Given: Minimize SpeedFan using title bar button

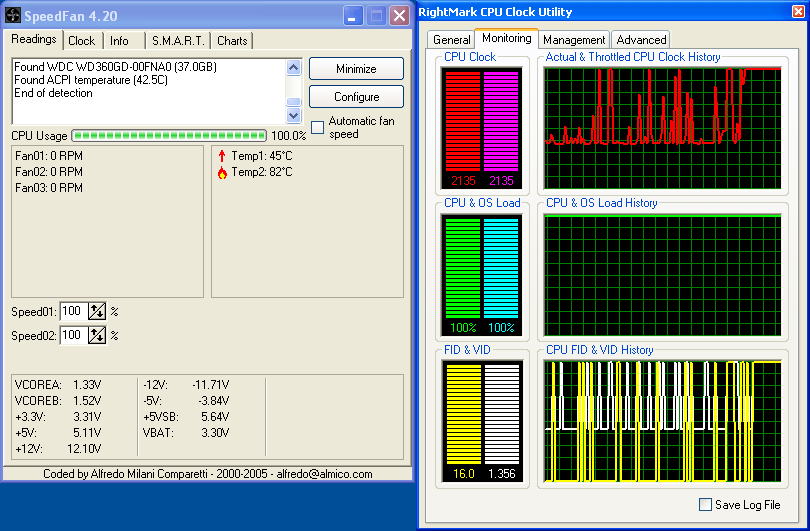Looking at the screenshot, I should click(x=353, y=15).
